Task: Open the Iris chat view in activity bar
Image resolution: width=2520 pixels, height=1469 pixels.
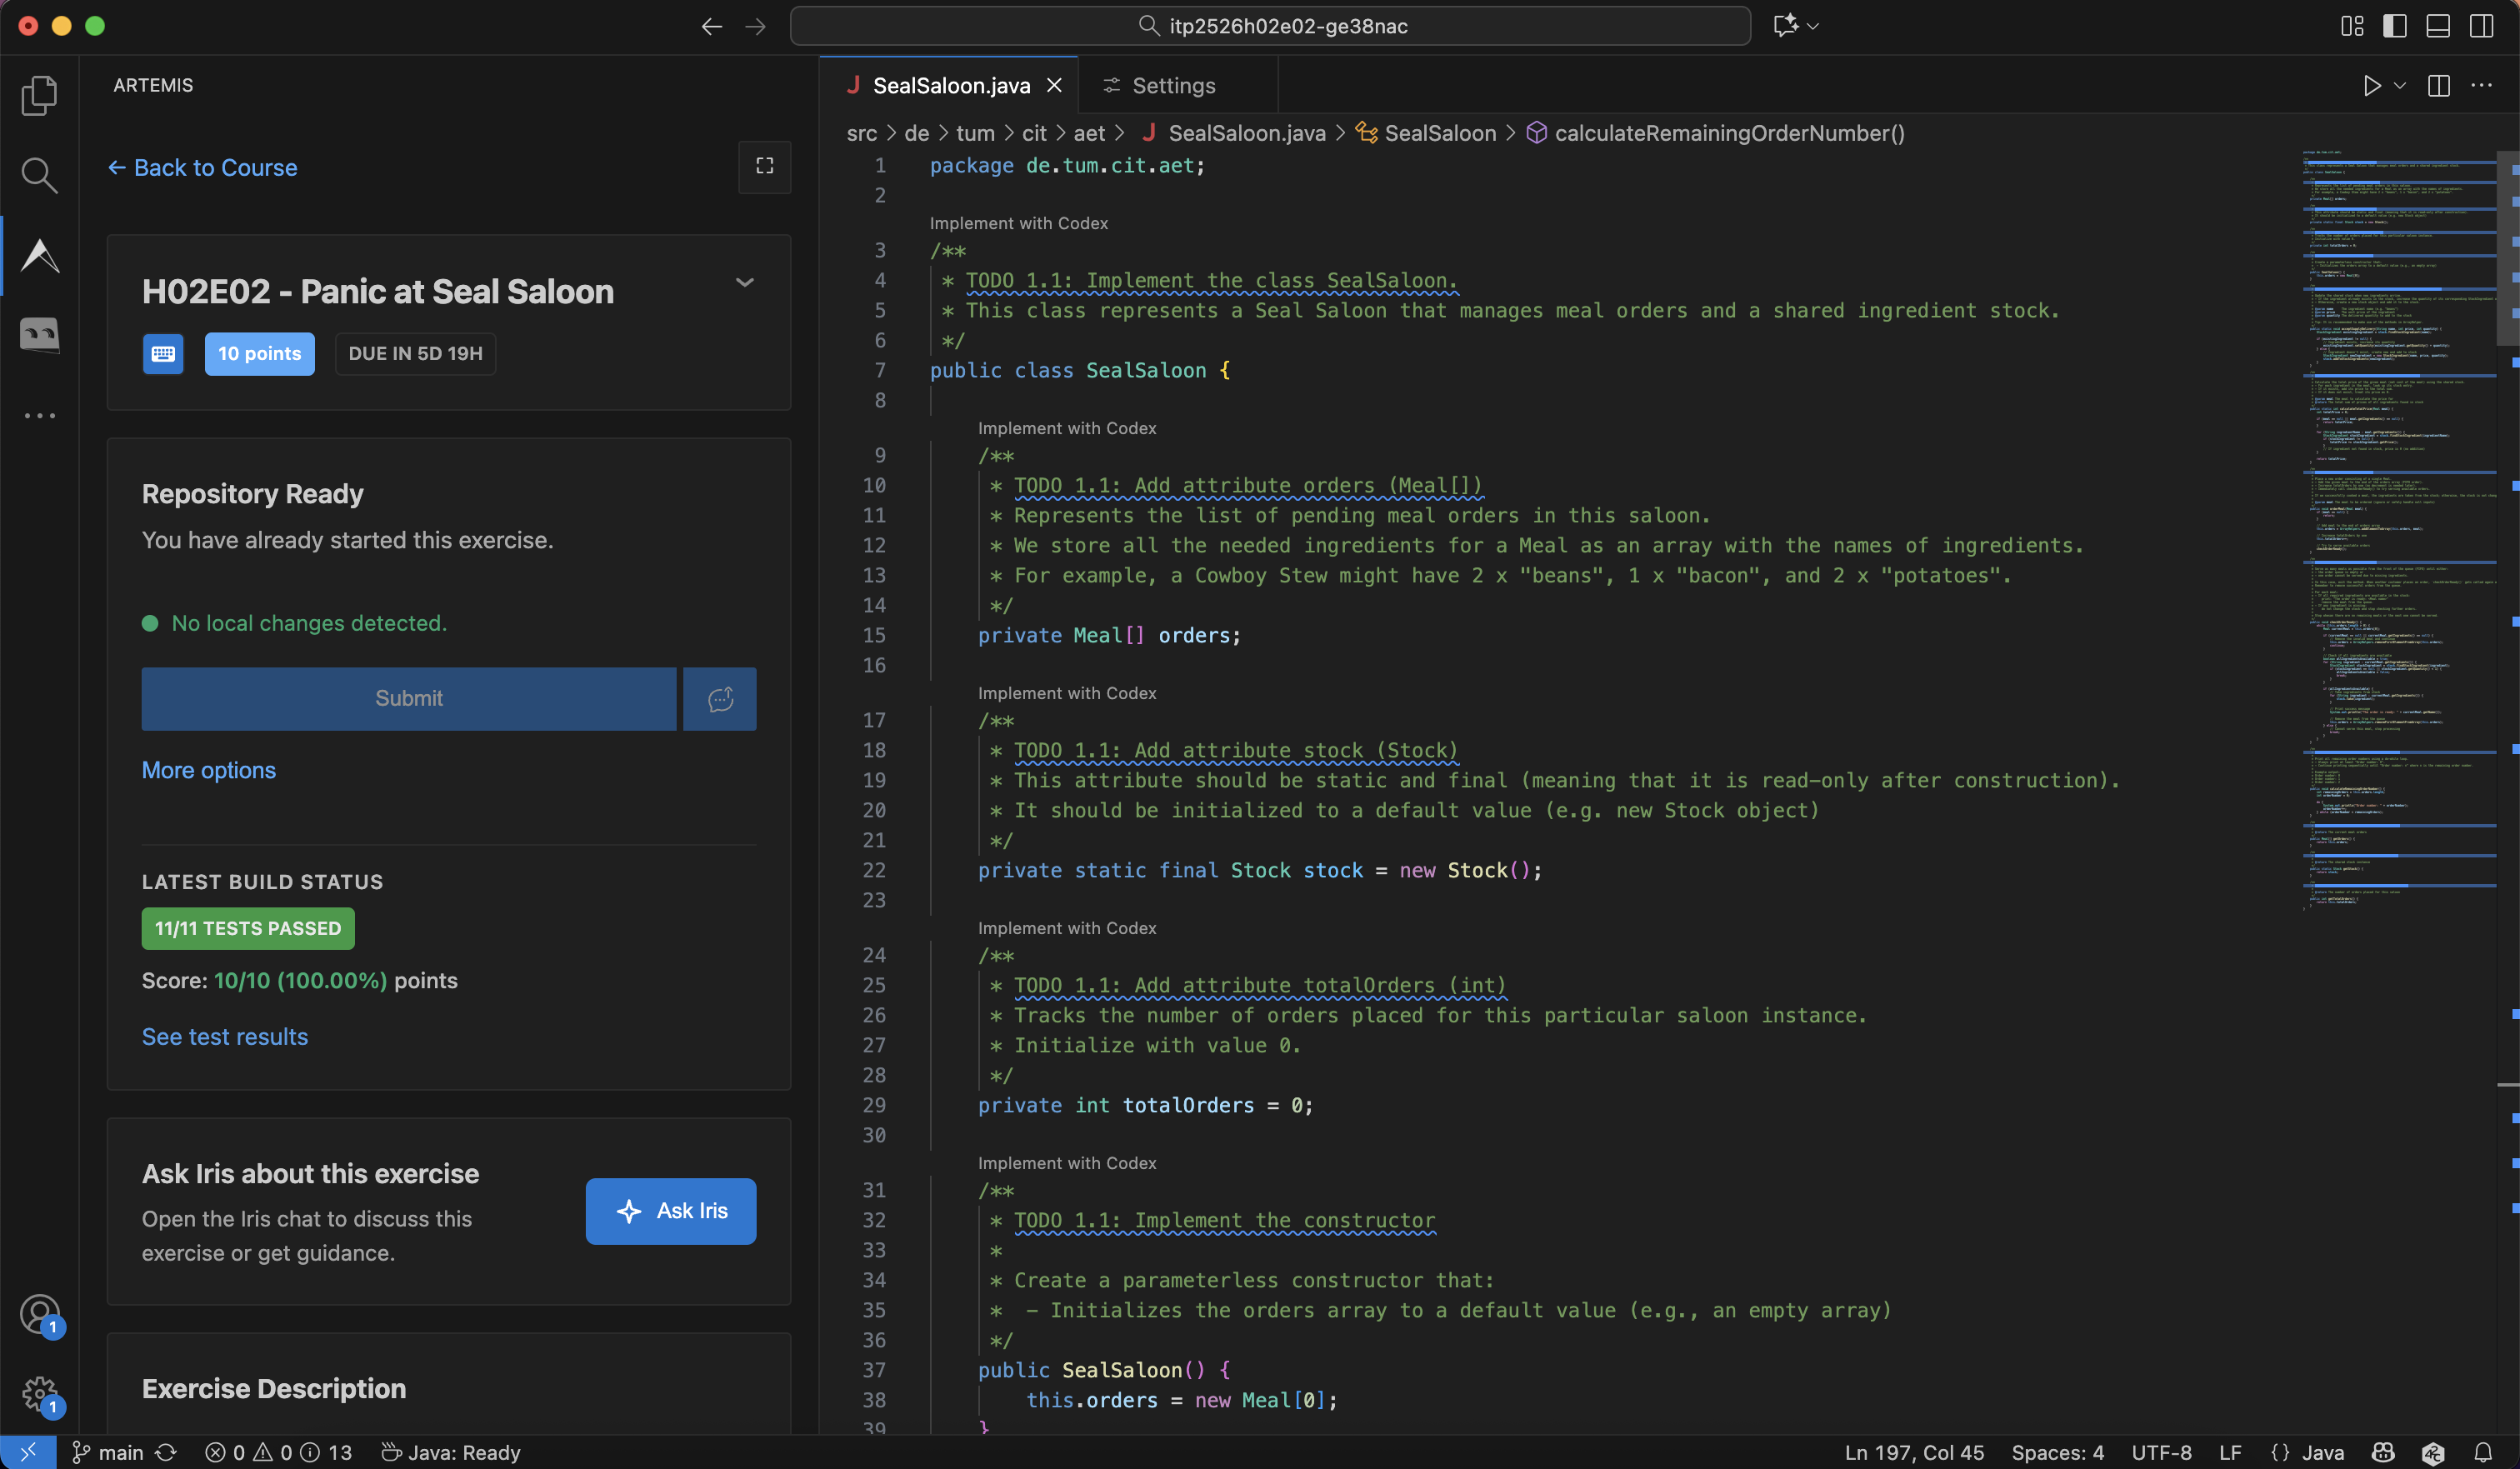Action: tap(39, 335)
